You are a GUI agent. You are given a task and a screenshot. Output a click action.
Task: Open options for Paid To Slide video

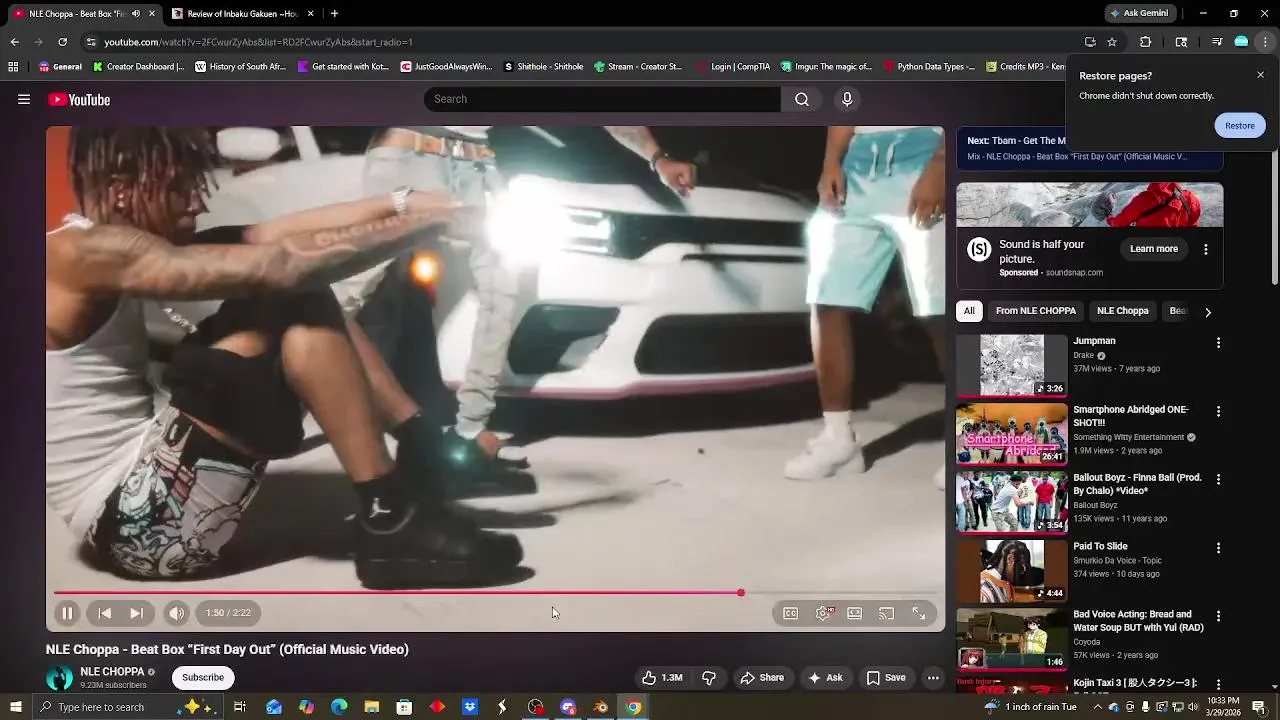tap(1218, 548)
